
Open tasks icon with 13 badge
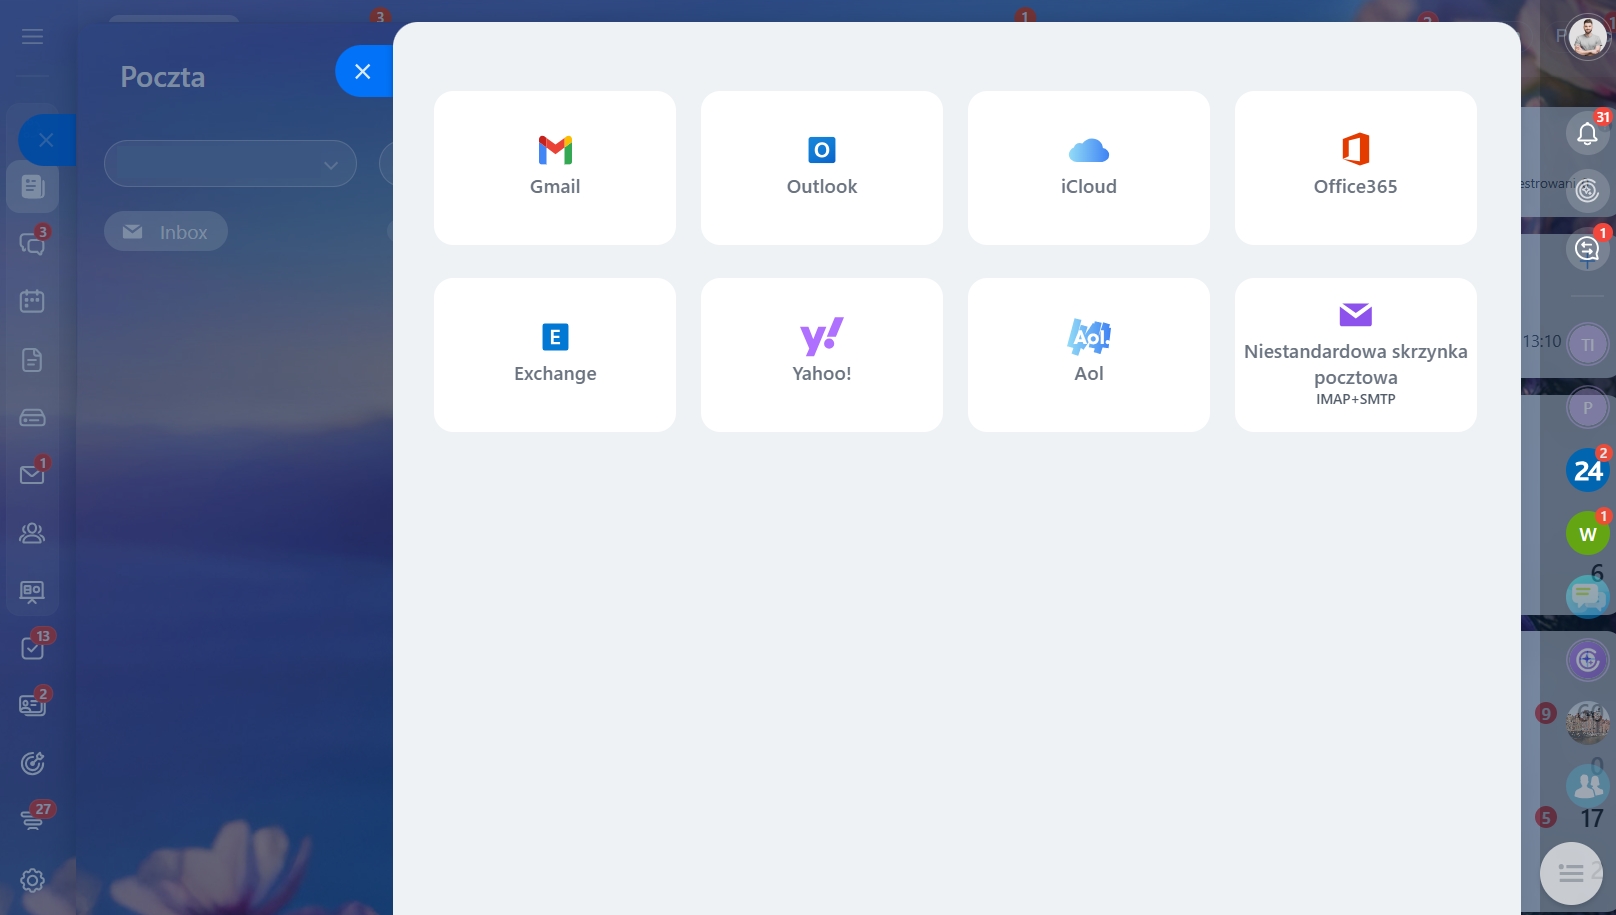point(32,648)
